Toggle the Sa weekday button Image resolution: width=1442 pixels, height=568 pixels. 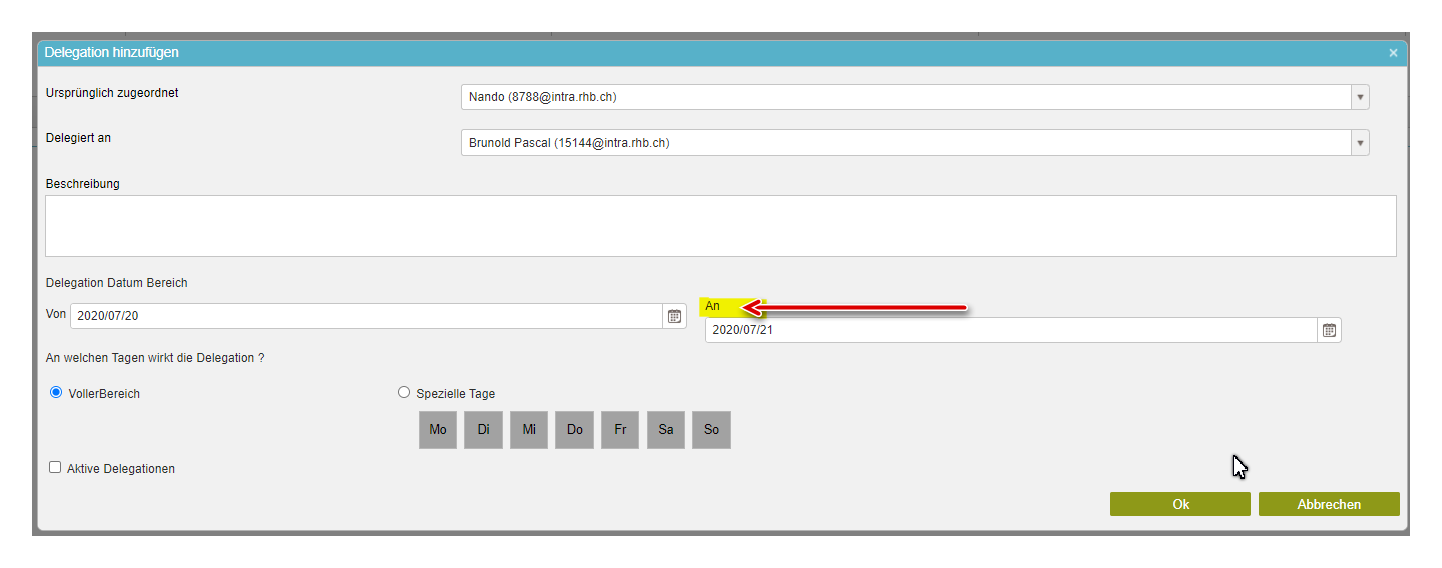(666, 430)
